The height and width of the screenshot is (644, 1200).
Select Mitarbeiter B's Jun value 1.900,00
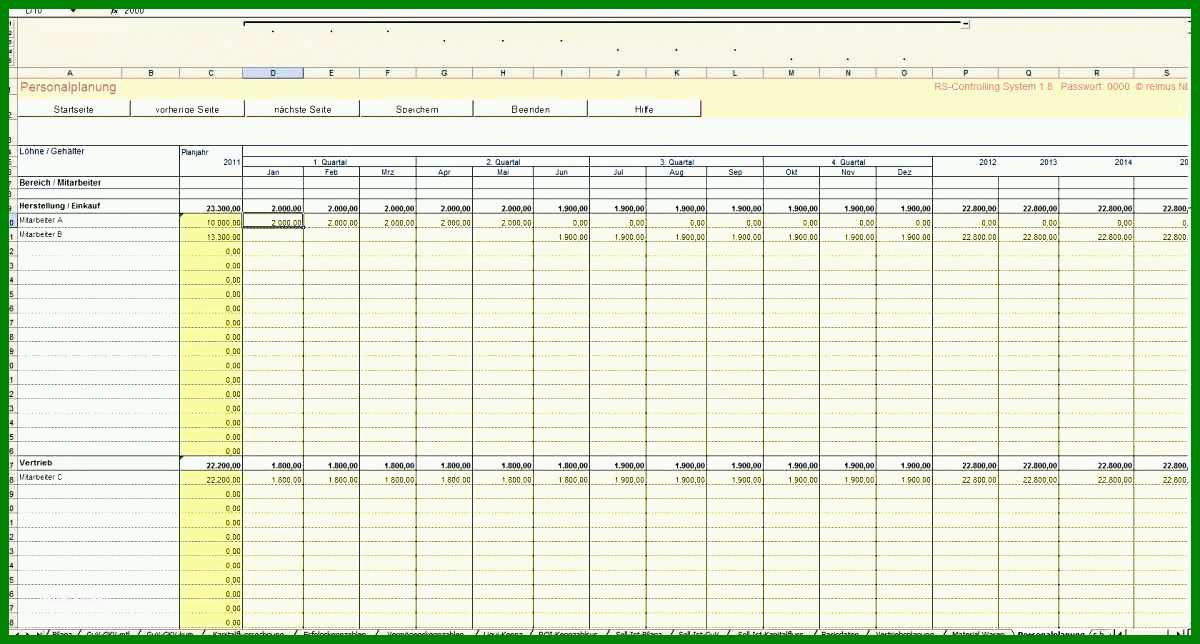pos(561,237)
